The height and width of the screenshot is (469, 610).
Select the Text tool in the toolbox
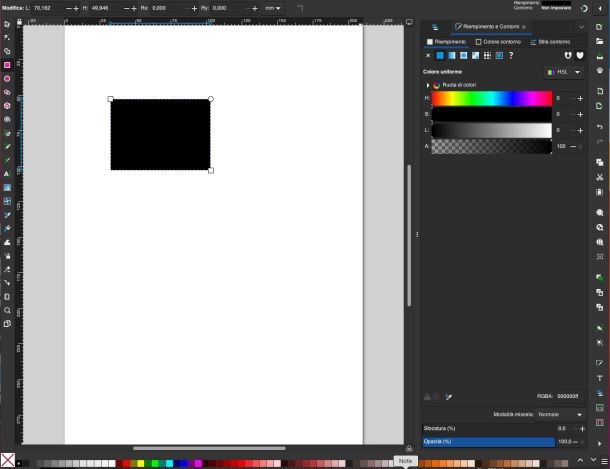(7, 173)
